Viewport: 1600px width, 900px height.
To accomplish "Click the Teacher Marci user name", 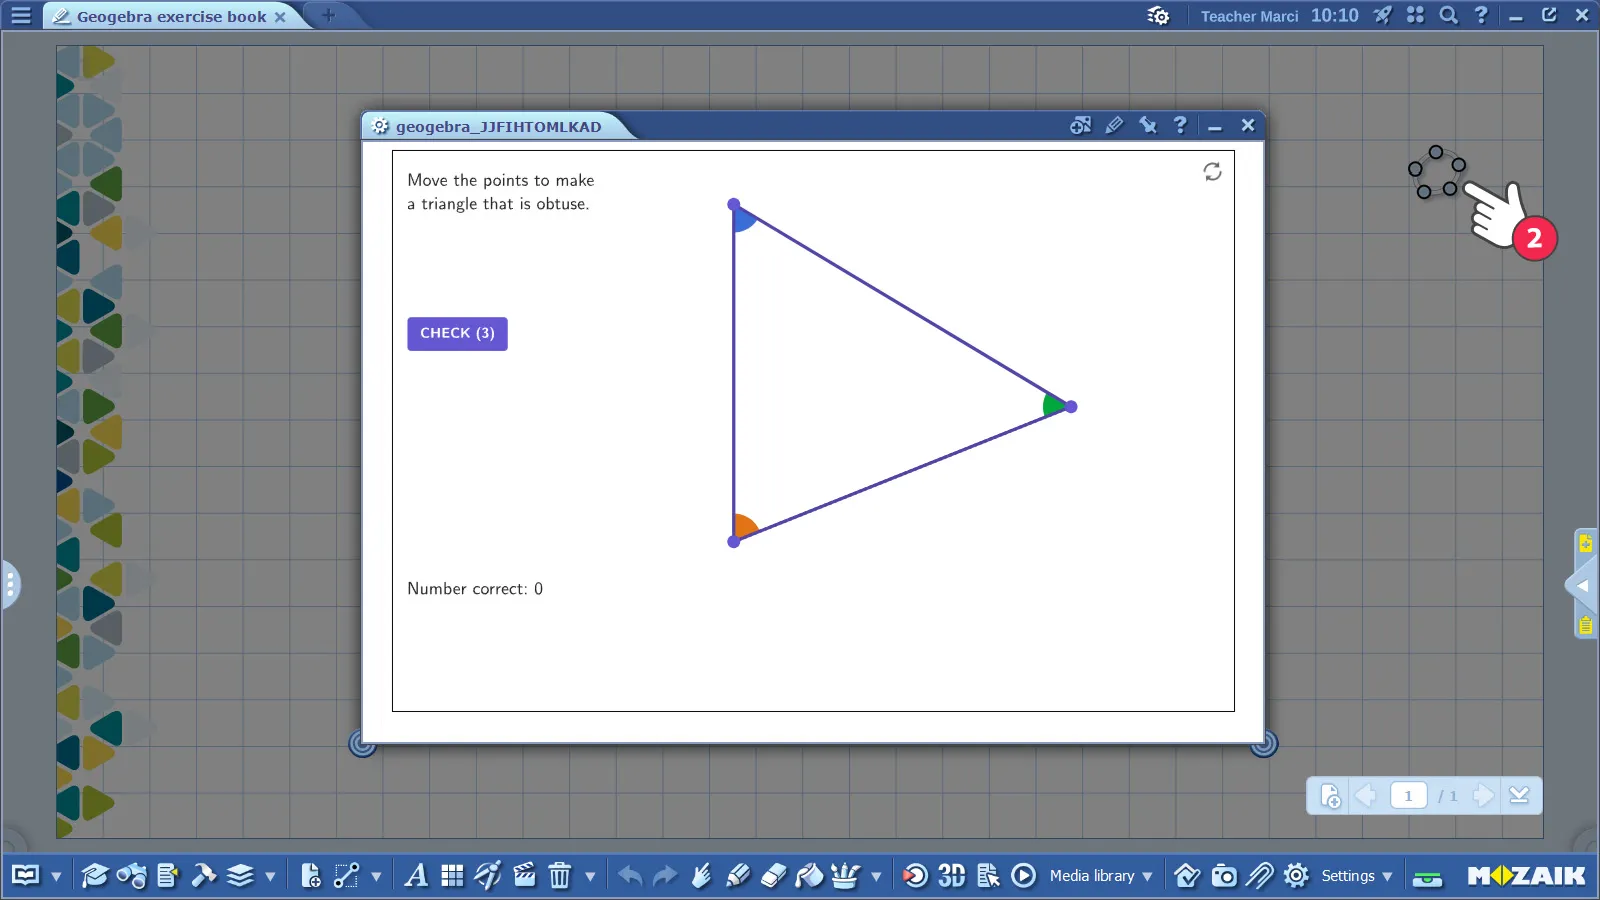I will pyautogui.click(x=1249, y=16).
